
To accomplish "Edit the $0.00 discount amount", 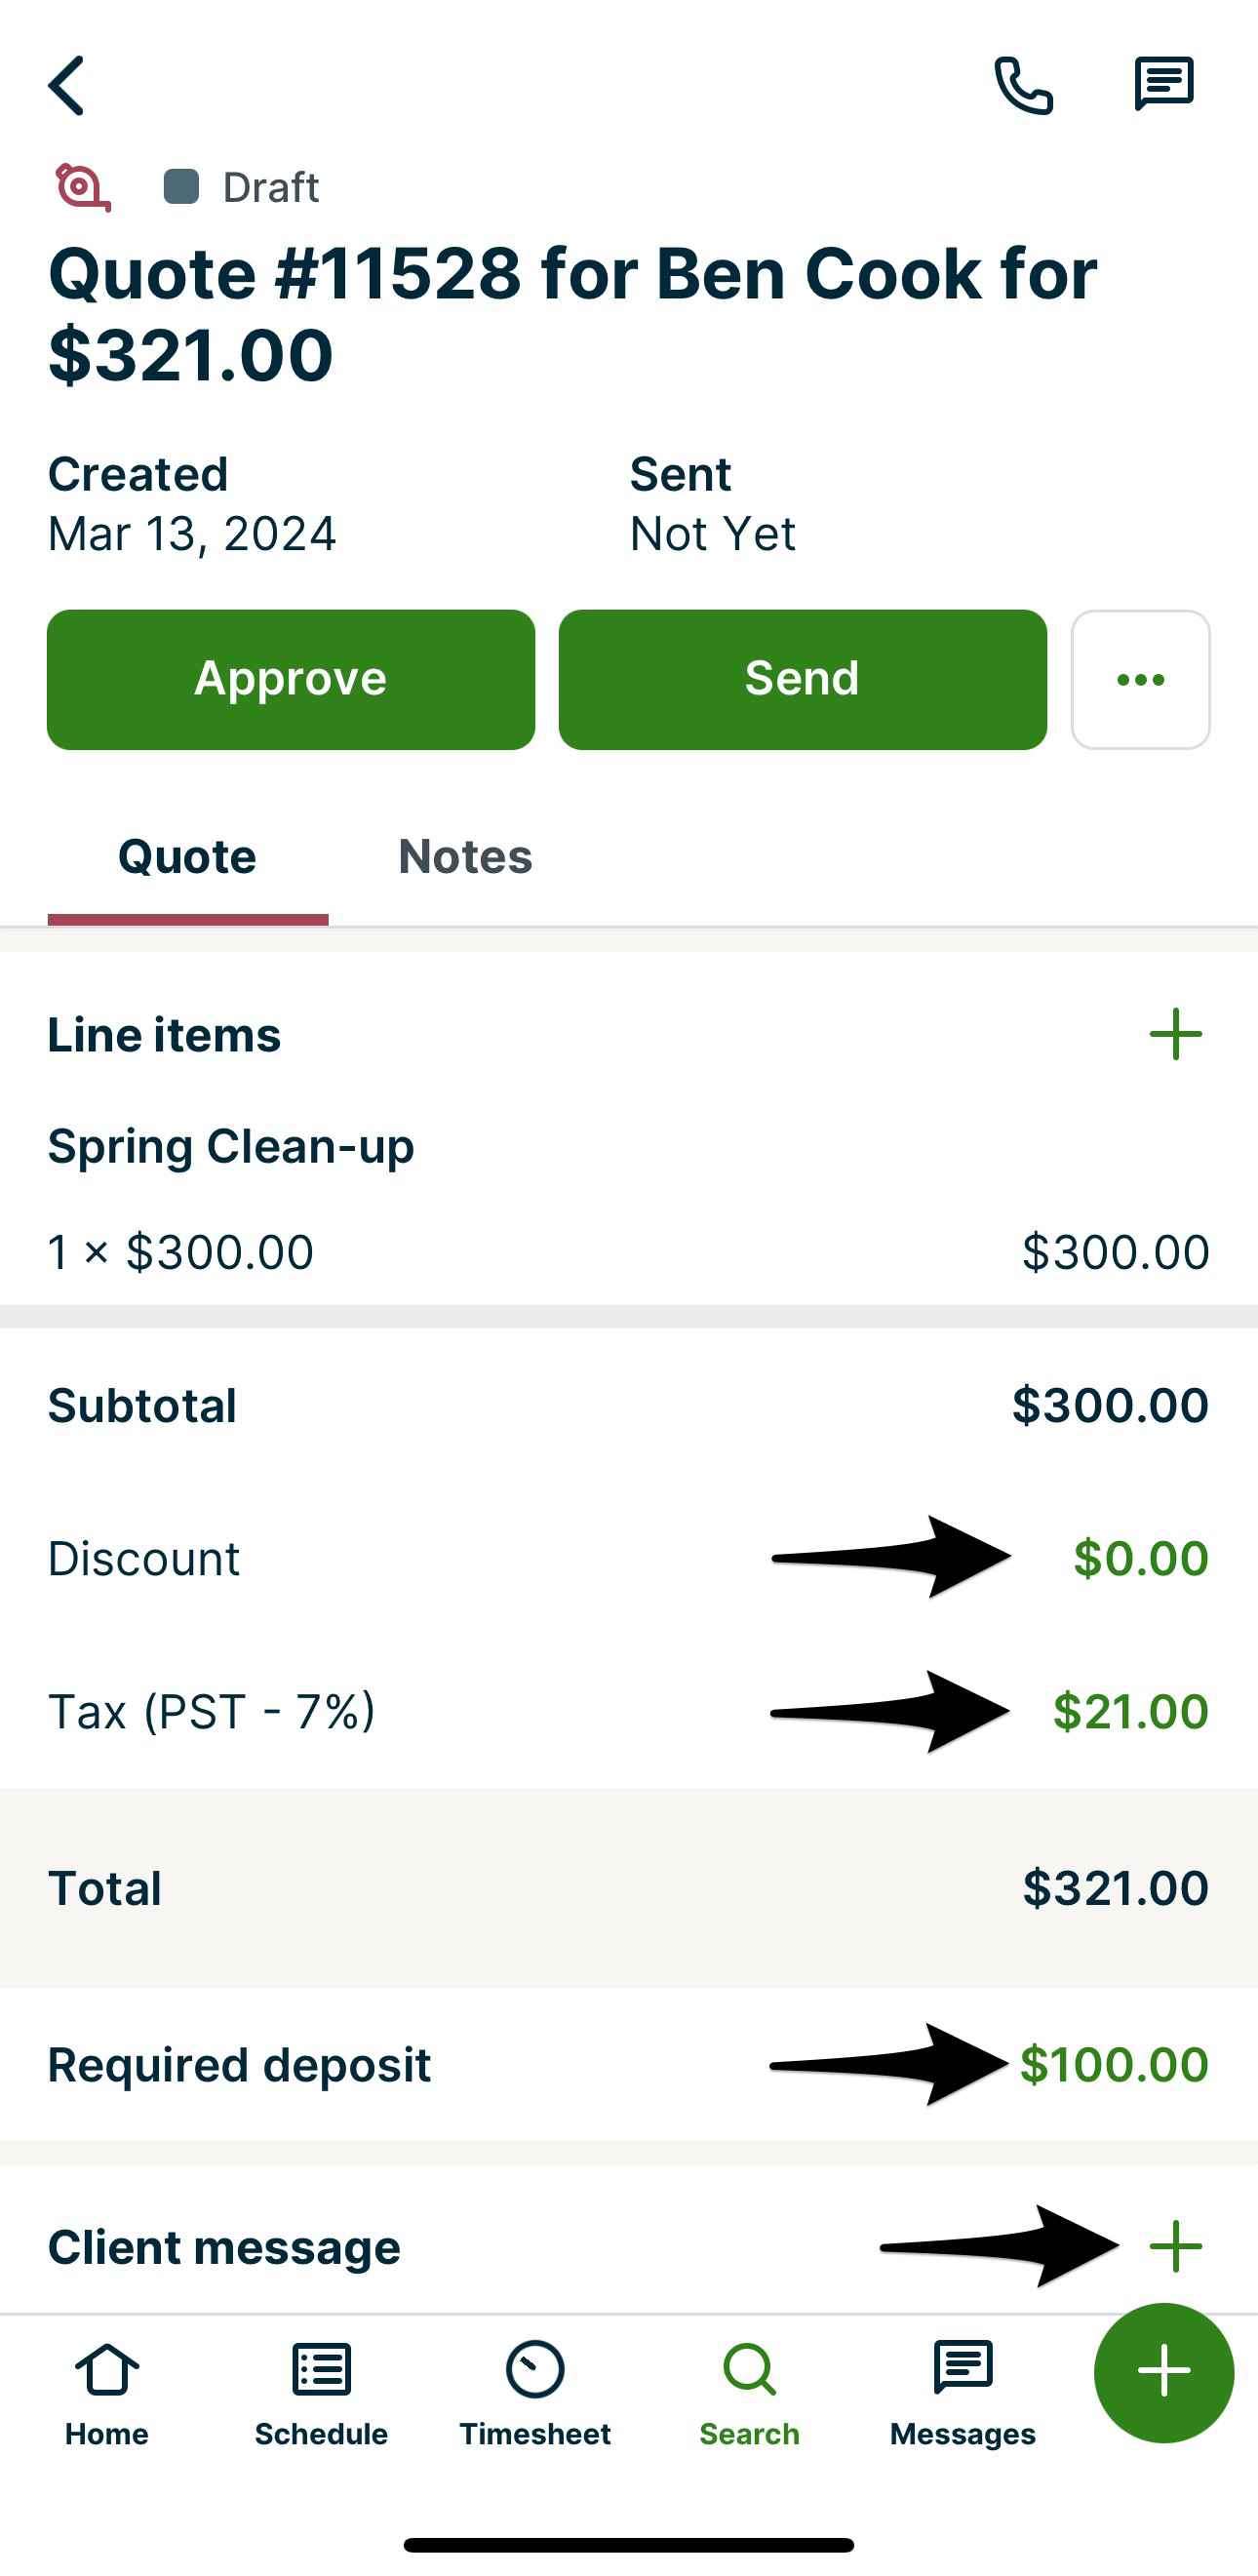I will pyautogui.click(x=1140, y=1558).
